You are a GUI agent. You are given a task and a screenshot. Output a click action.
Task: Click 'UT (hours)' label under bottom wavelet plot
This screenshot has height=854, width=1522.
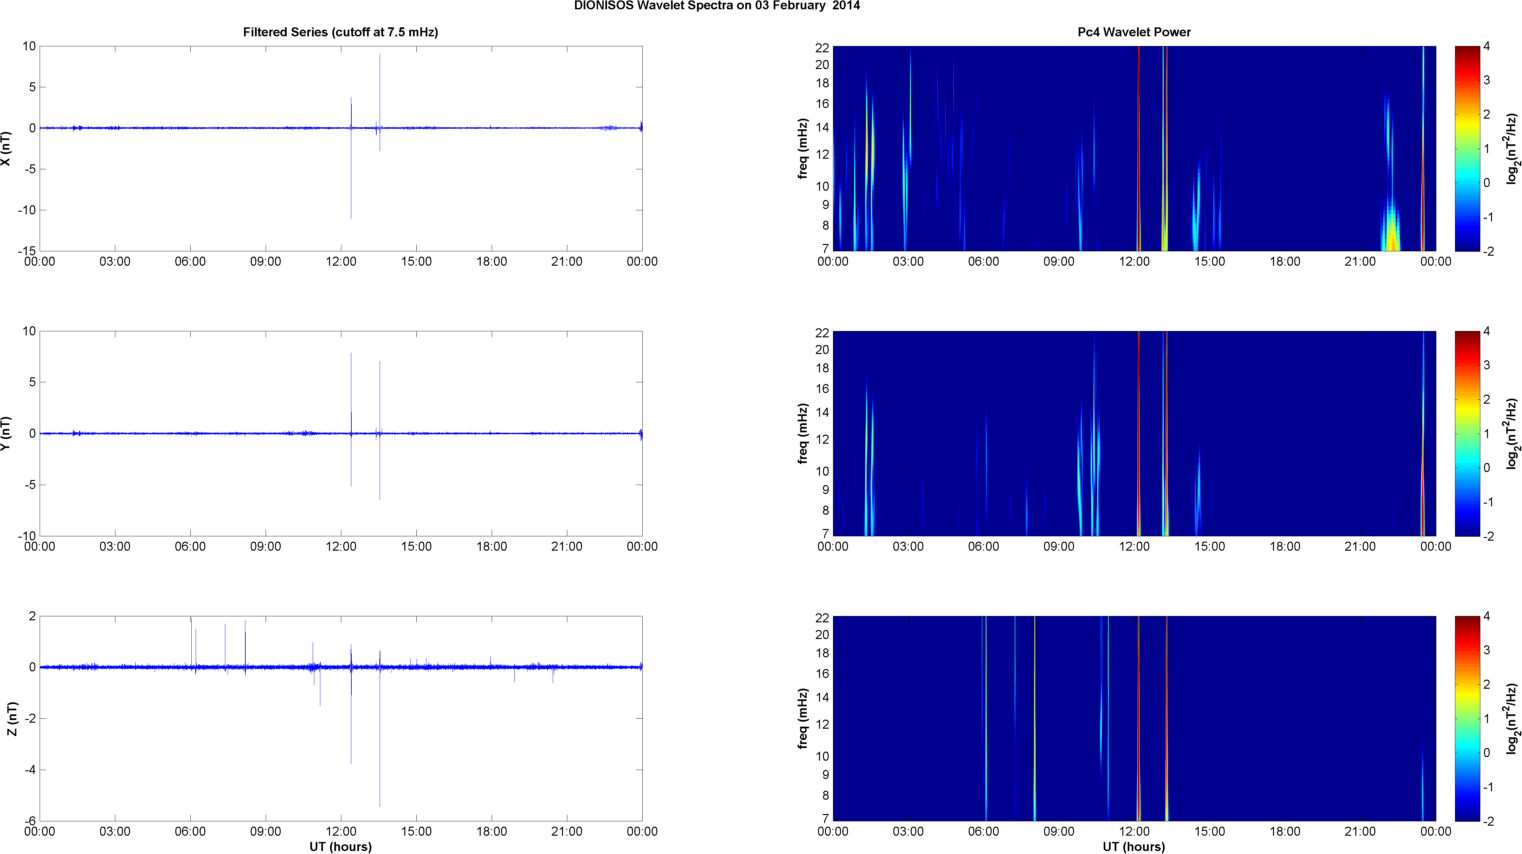(1134, 847)
